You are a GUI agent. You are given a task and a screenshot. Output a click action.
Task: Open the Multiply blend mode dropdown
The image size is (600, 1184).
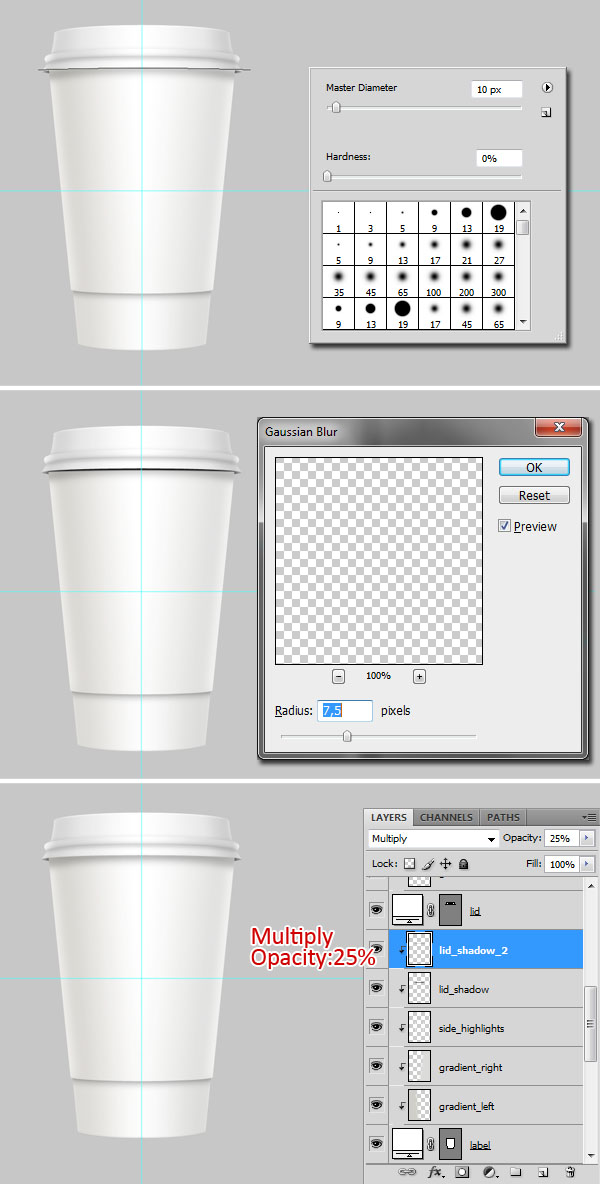(433, 839)
